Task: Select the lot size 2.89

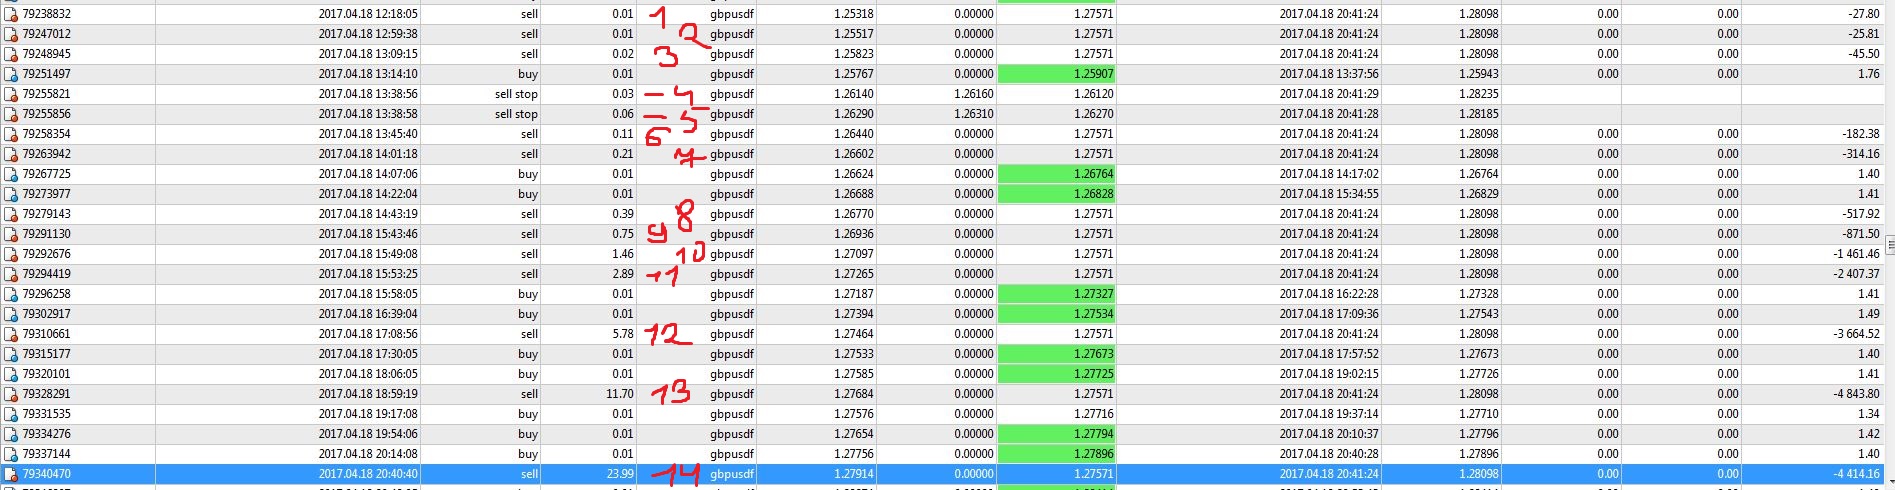Action: tap(622, 274)
